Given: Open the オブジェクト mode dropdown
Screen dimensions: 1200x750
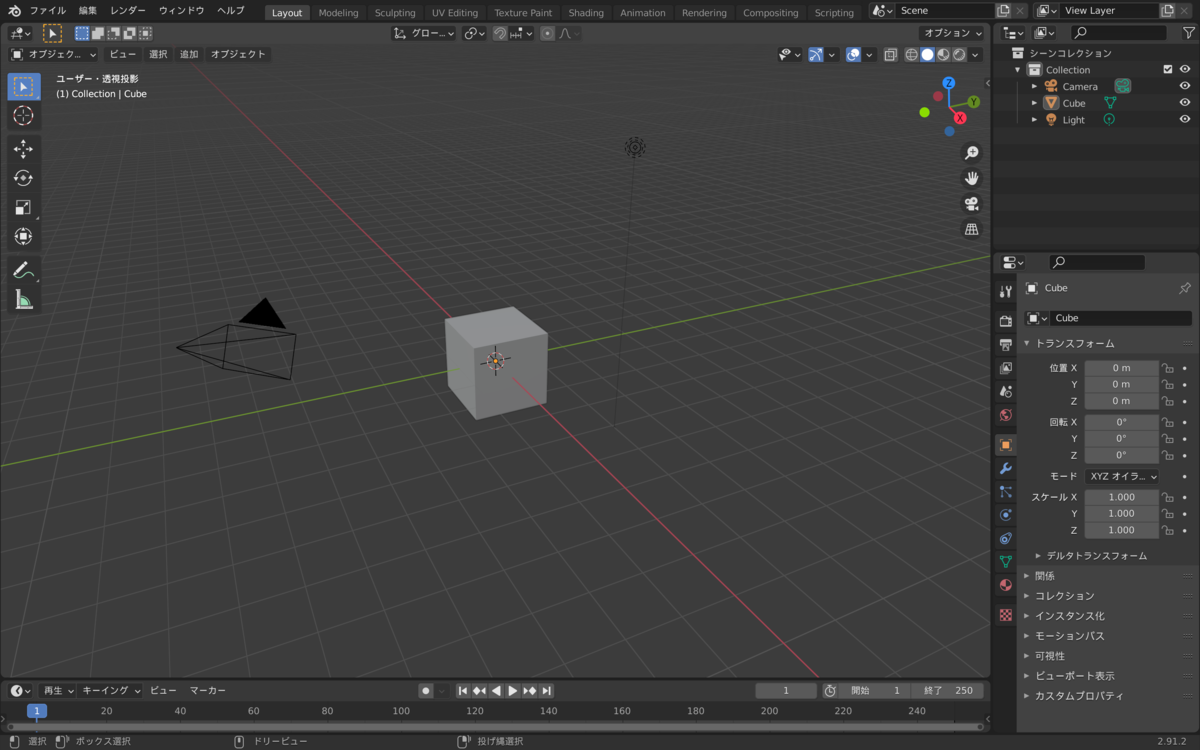Looking at the screenshot, I should [54, 54].
